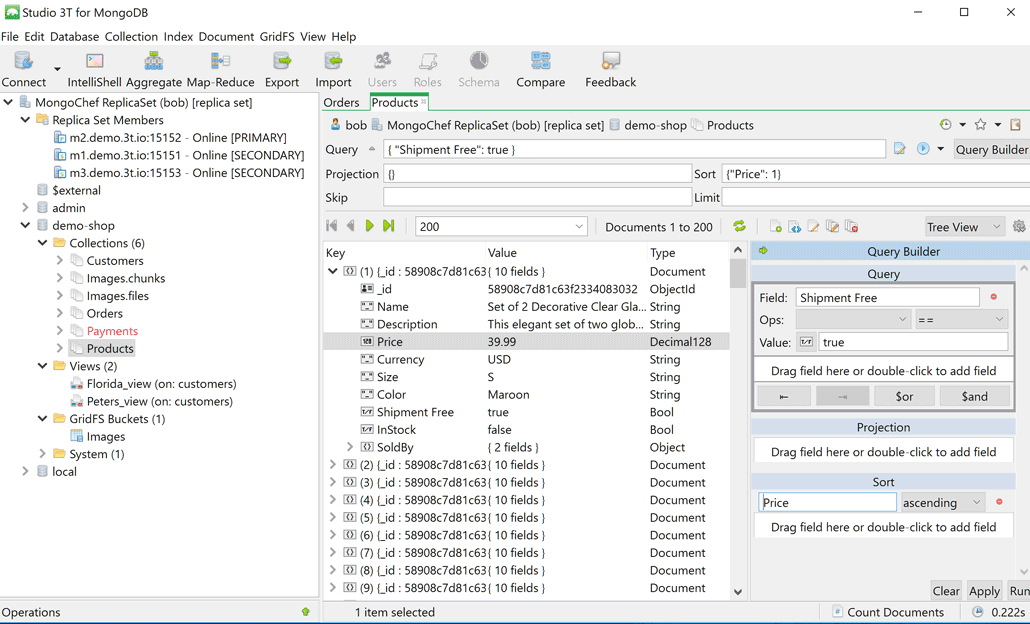Collapse document (1) in results
Viewport: 1030px width, 624px height.
[332, 271]
